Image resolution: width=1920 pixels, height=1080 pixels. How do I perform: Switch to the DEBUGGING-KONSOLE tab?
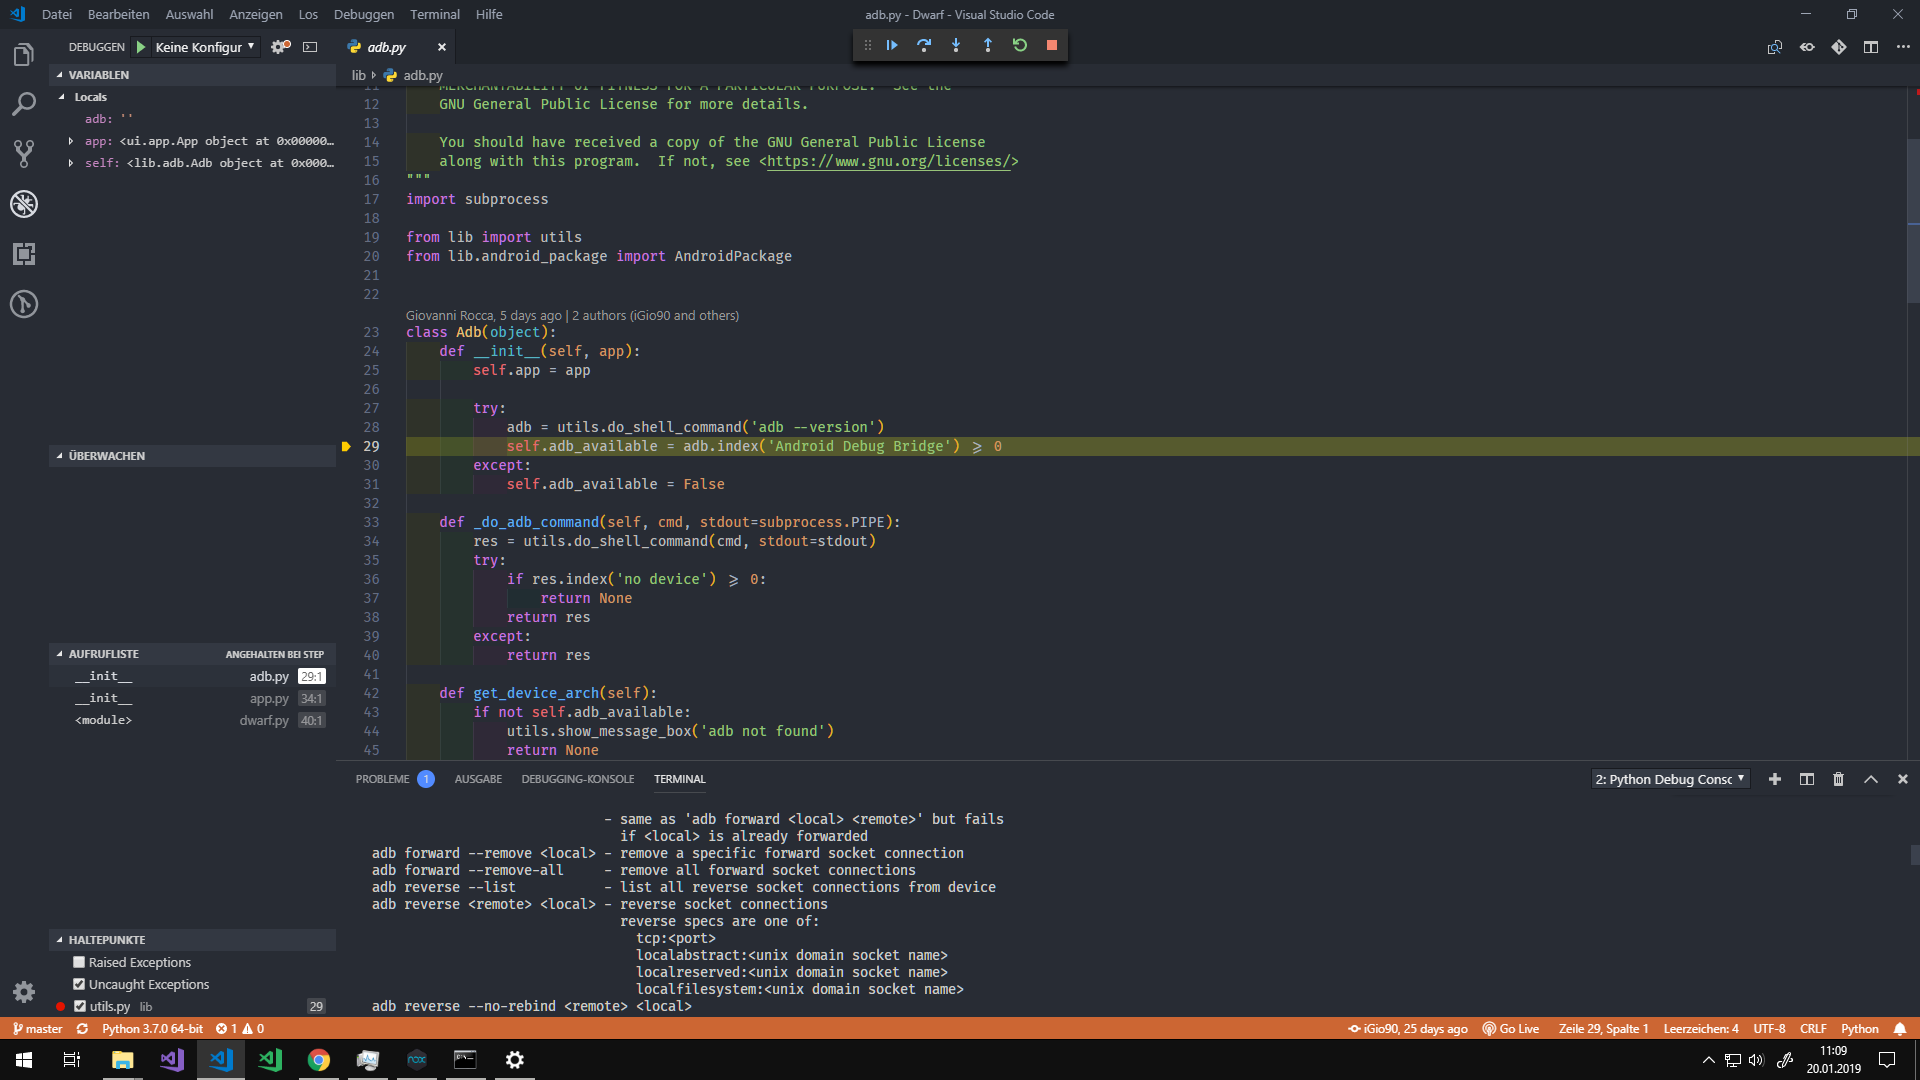click(x=577, y=779)
